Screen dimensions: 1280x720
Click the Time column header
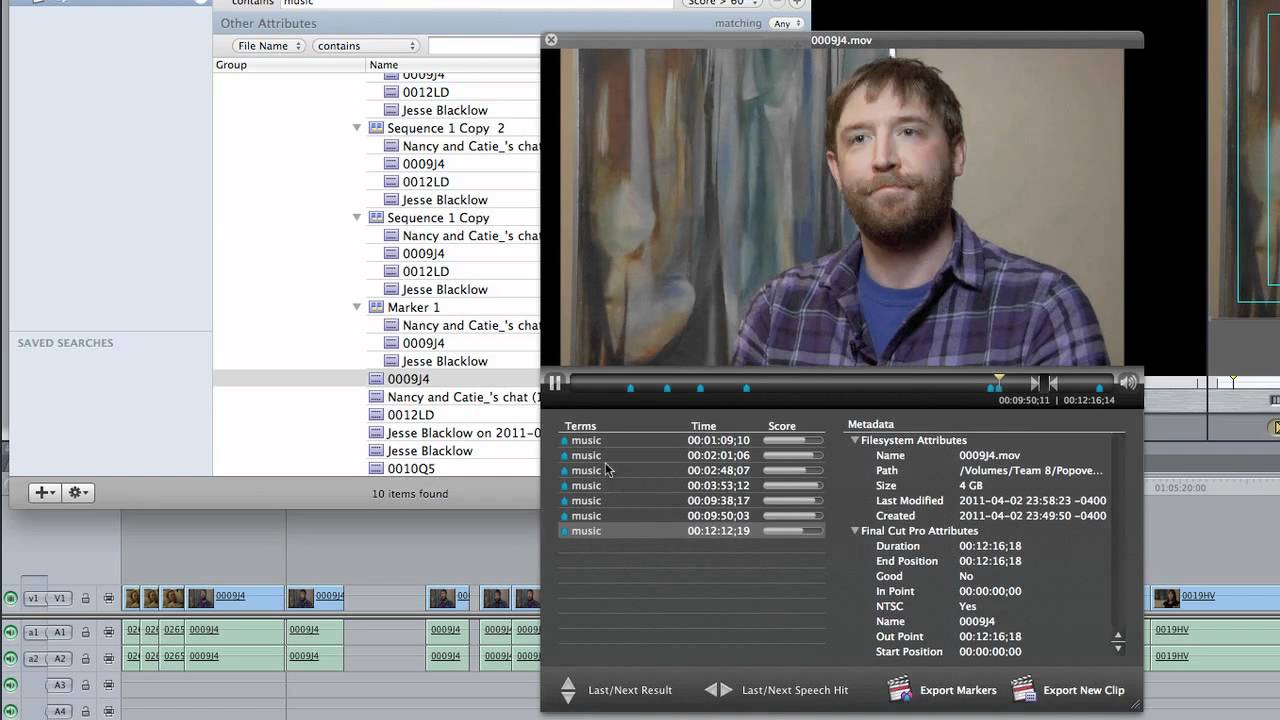pos(703,426)
